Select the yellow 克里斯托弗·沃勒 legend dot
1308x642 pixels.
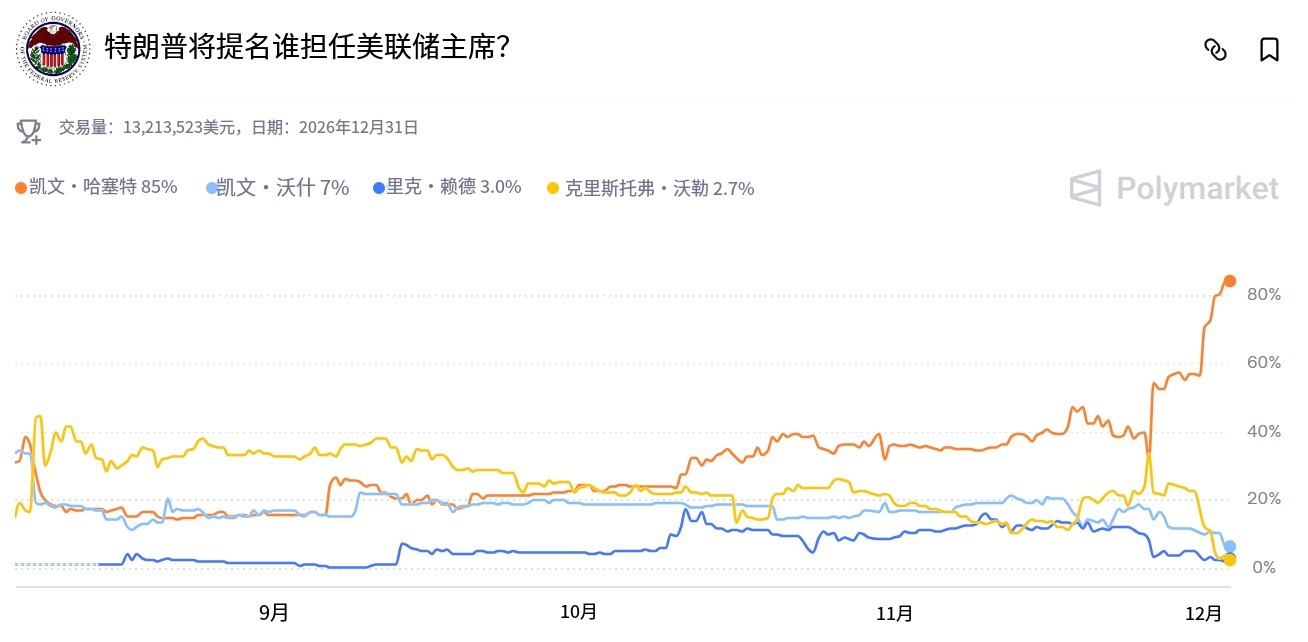point(553,187)
